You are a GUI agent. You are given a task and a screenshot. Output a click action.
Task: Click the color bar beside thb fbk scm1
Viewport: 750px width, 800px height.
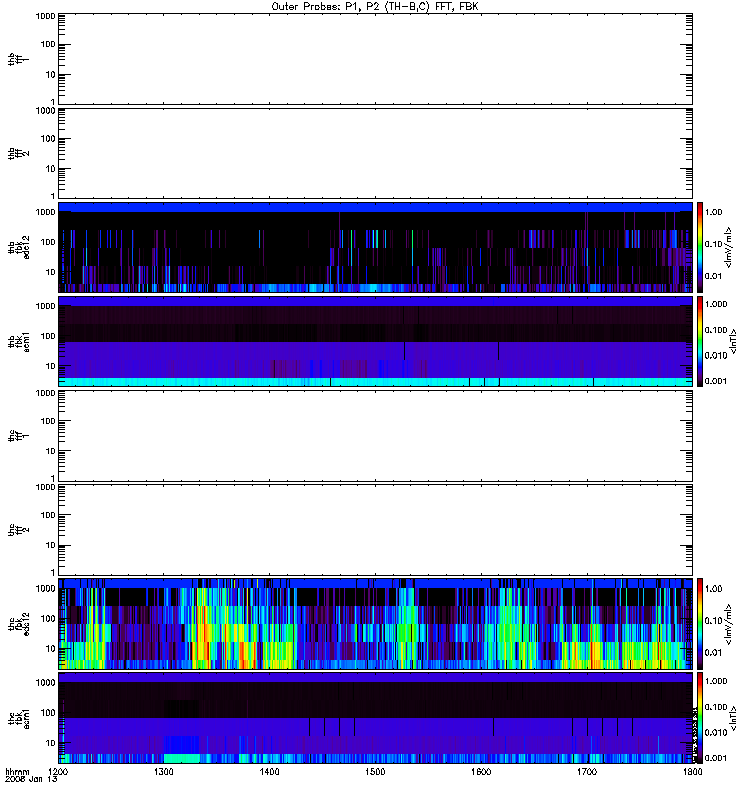pos(700,341)
